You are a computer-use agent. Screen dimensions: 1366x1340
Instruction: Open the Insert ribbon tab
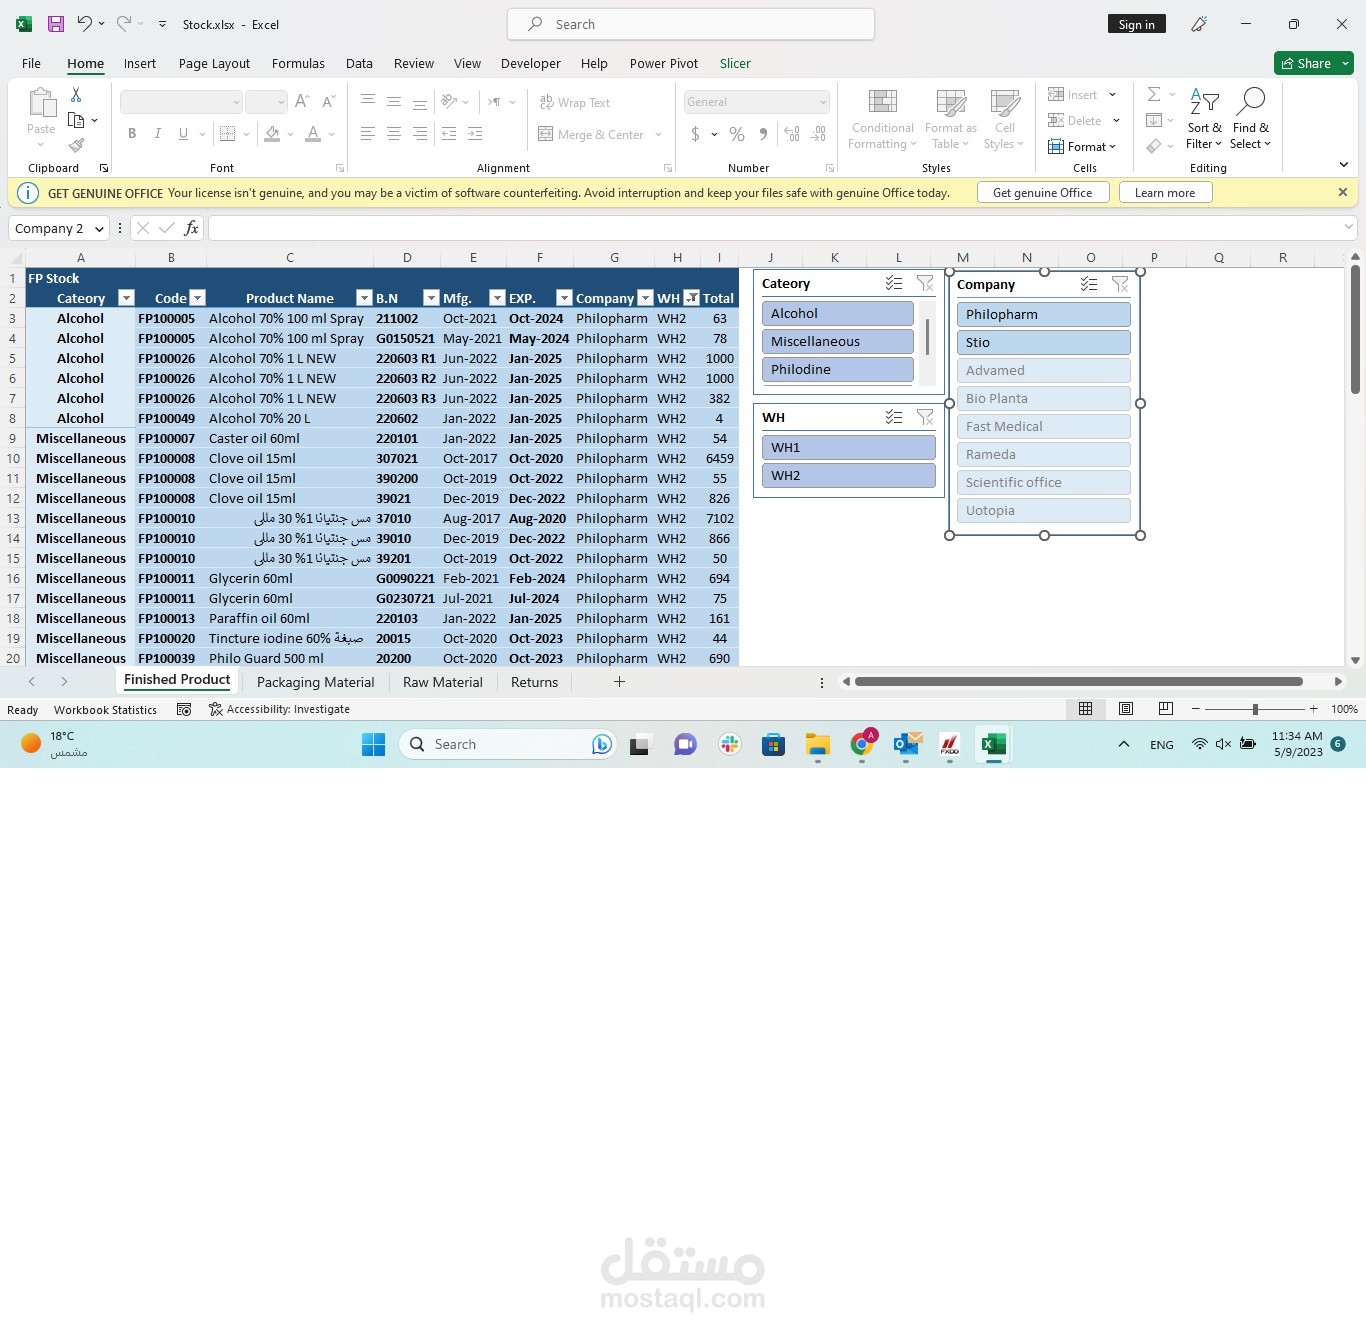click(140, 63)
